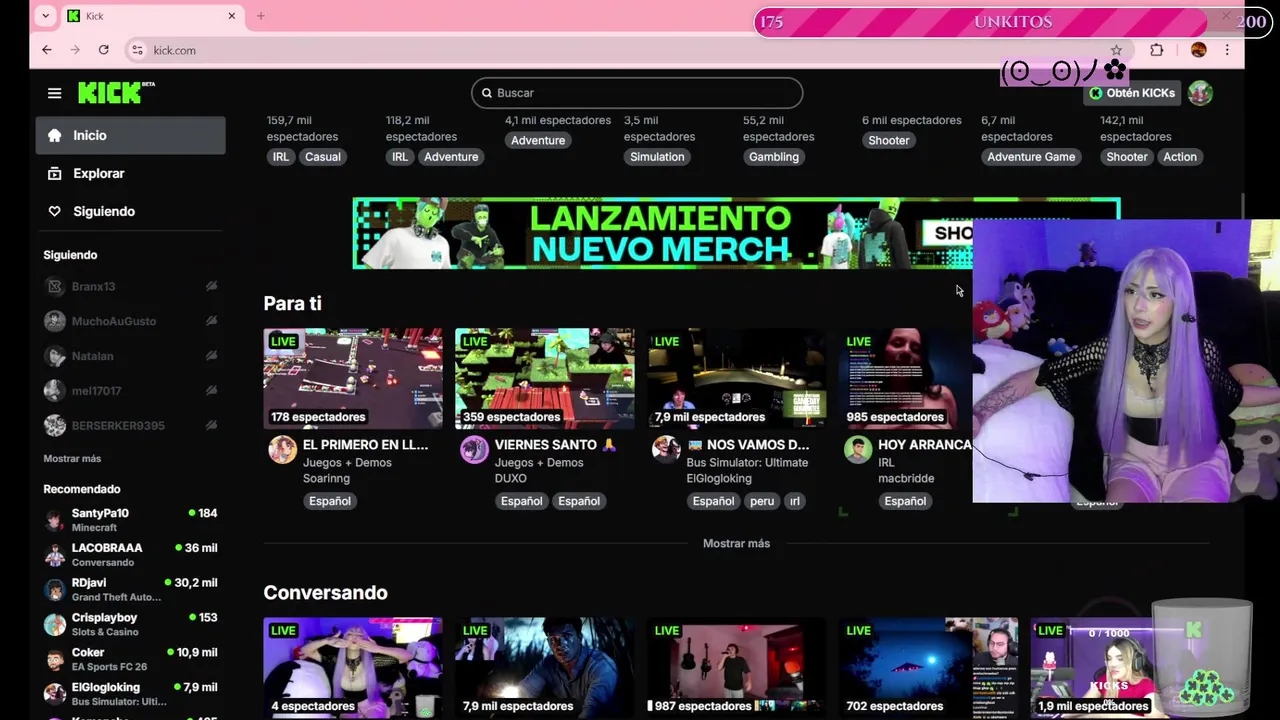
Task: Click Soarinng streamer avatar
Action: tap(282, 449)
